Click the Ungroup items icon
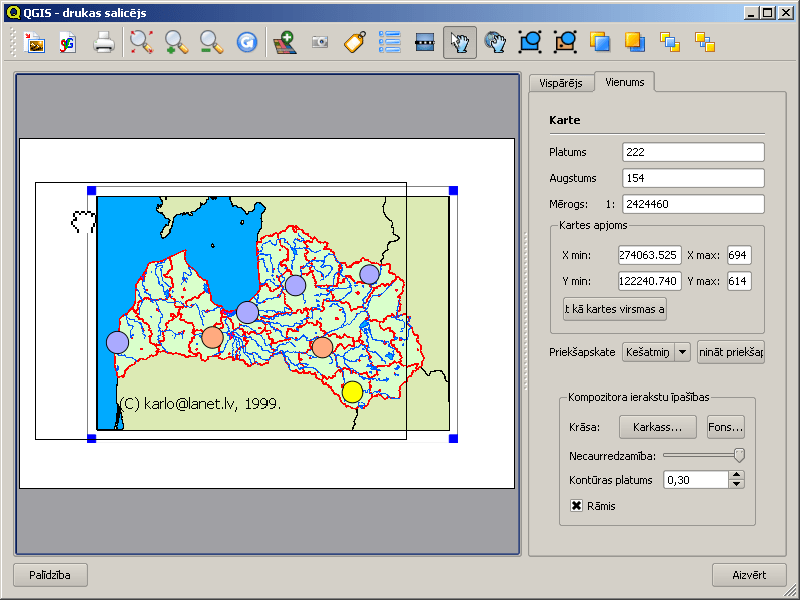This screenshot has width=800, height=600. [x=565, y=43]
